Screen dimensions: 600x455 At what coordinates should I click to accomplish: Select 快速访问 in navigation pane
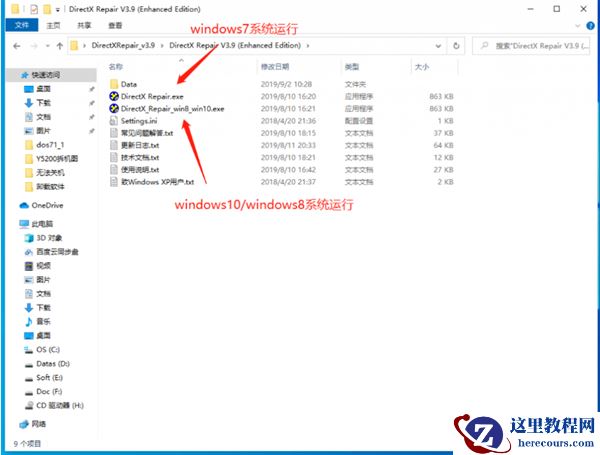click(45, 75)
